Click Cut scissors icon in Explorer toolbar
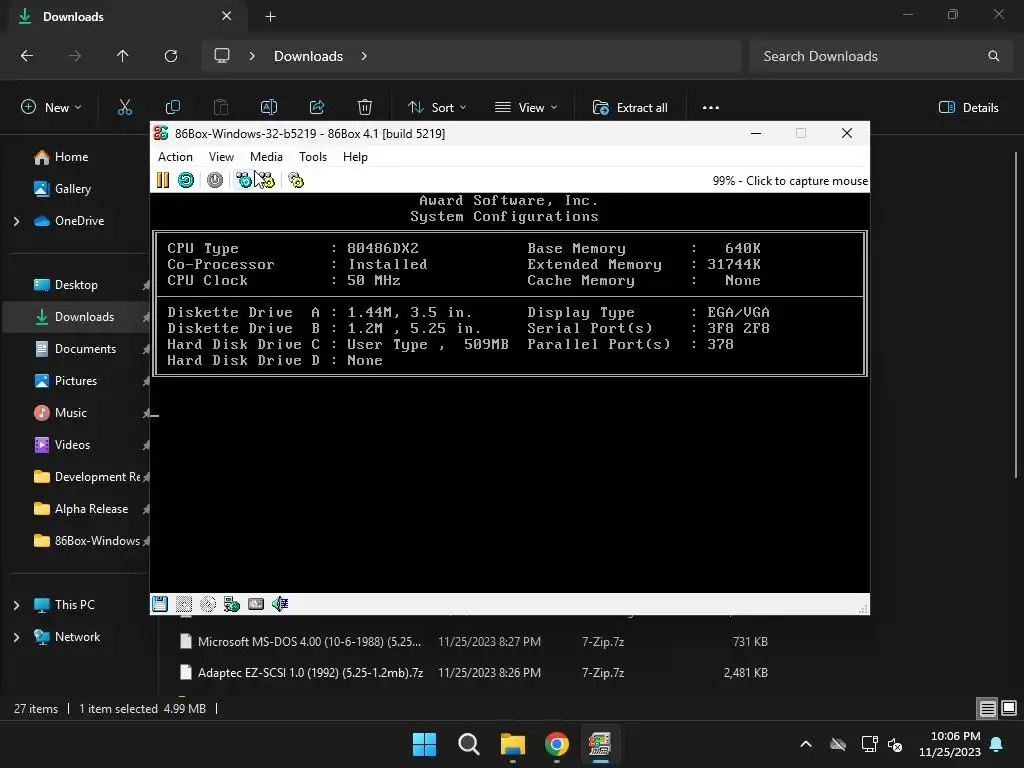The image size is (1024, 768). [x=125, y=107]
